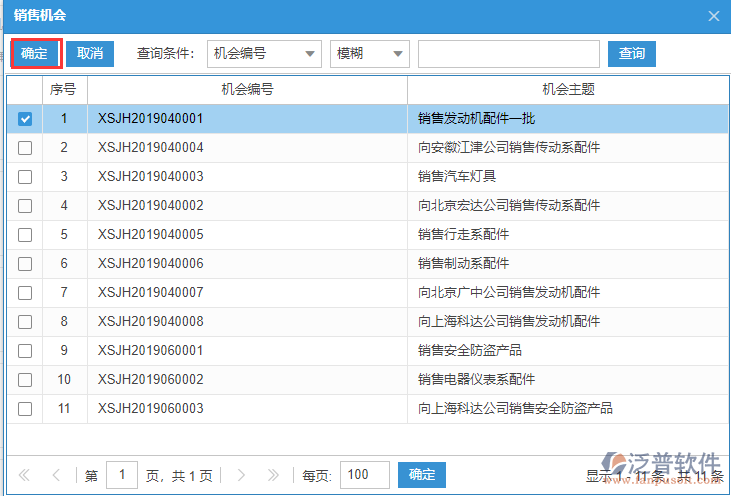Expand the 模糊 match type dropdown

pos(370,54)
